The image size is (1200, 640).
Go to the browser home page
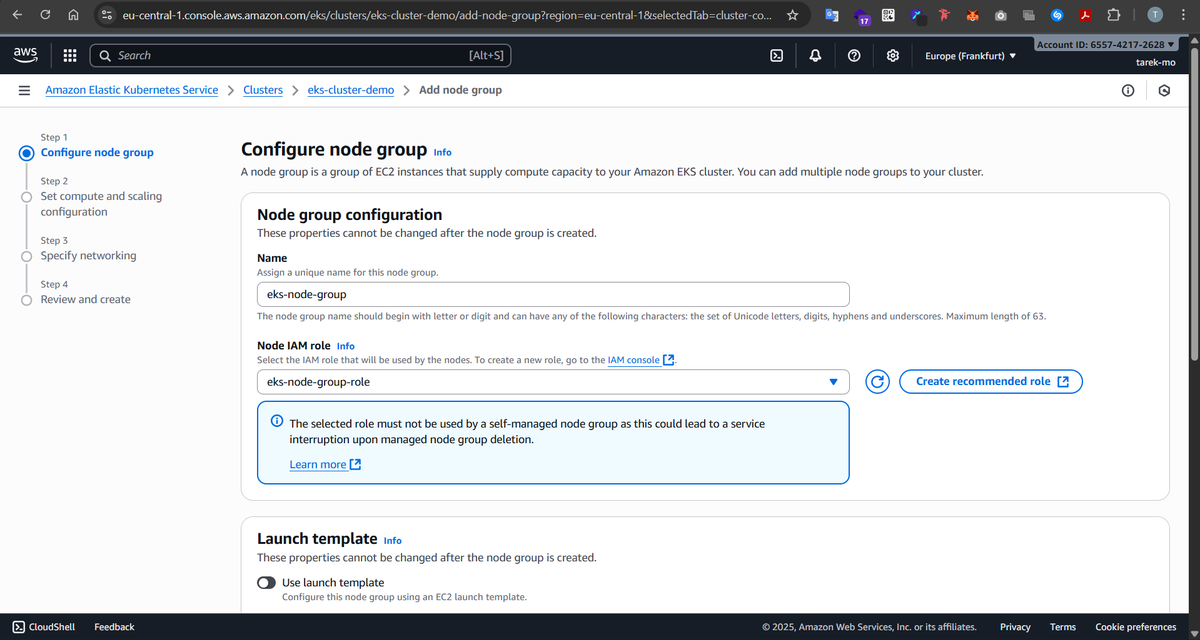73,15
